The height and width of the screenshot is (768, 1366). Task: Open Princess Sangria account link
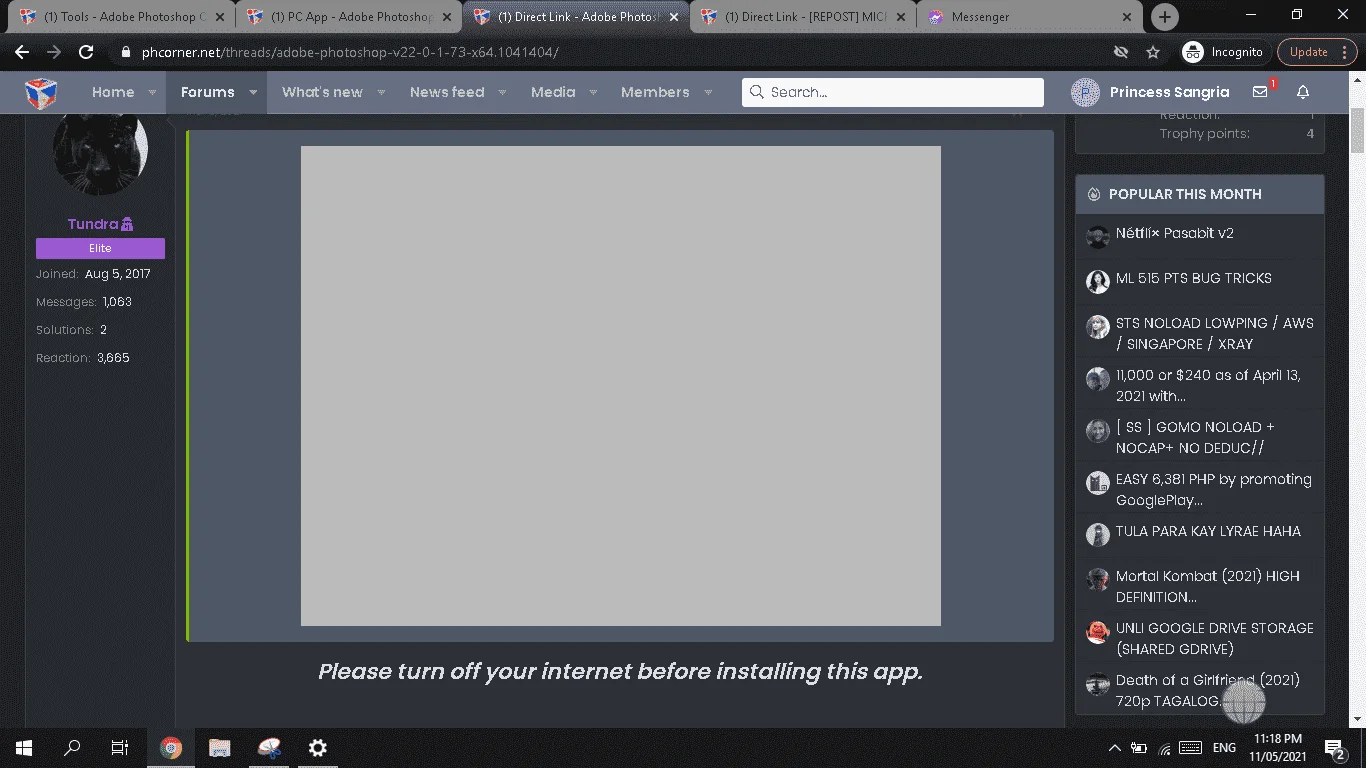1169,92
